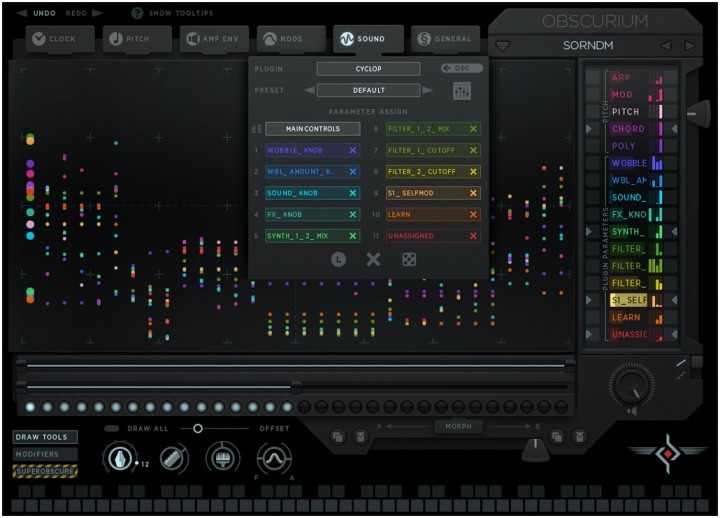Open the SORNDM preset dropdown menu
This screenshot has height=518, width=720.
pyautogui.click(x=503, y=46)
